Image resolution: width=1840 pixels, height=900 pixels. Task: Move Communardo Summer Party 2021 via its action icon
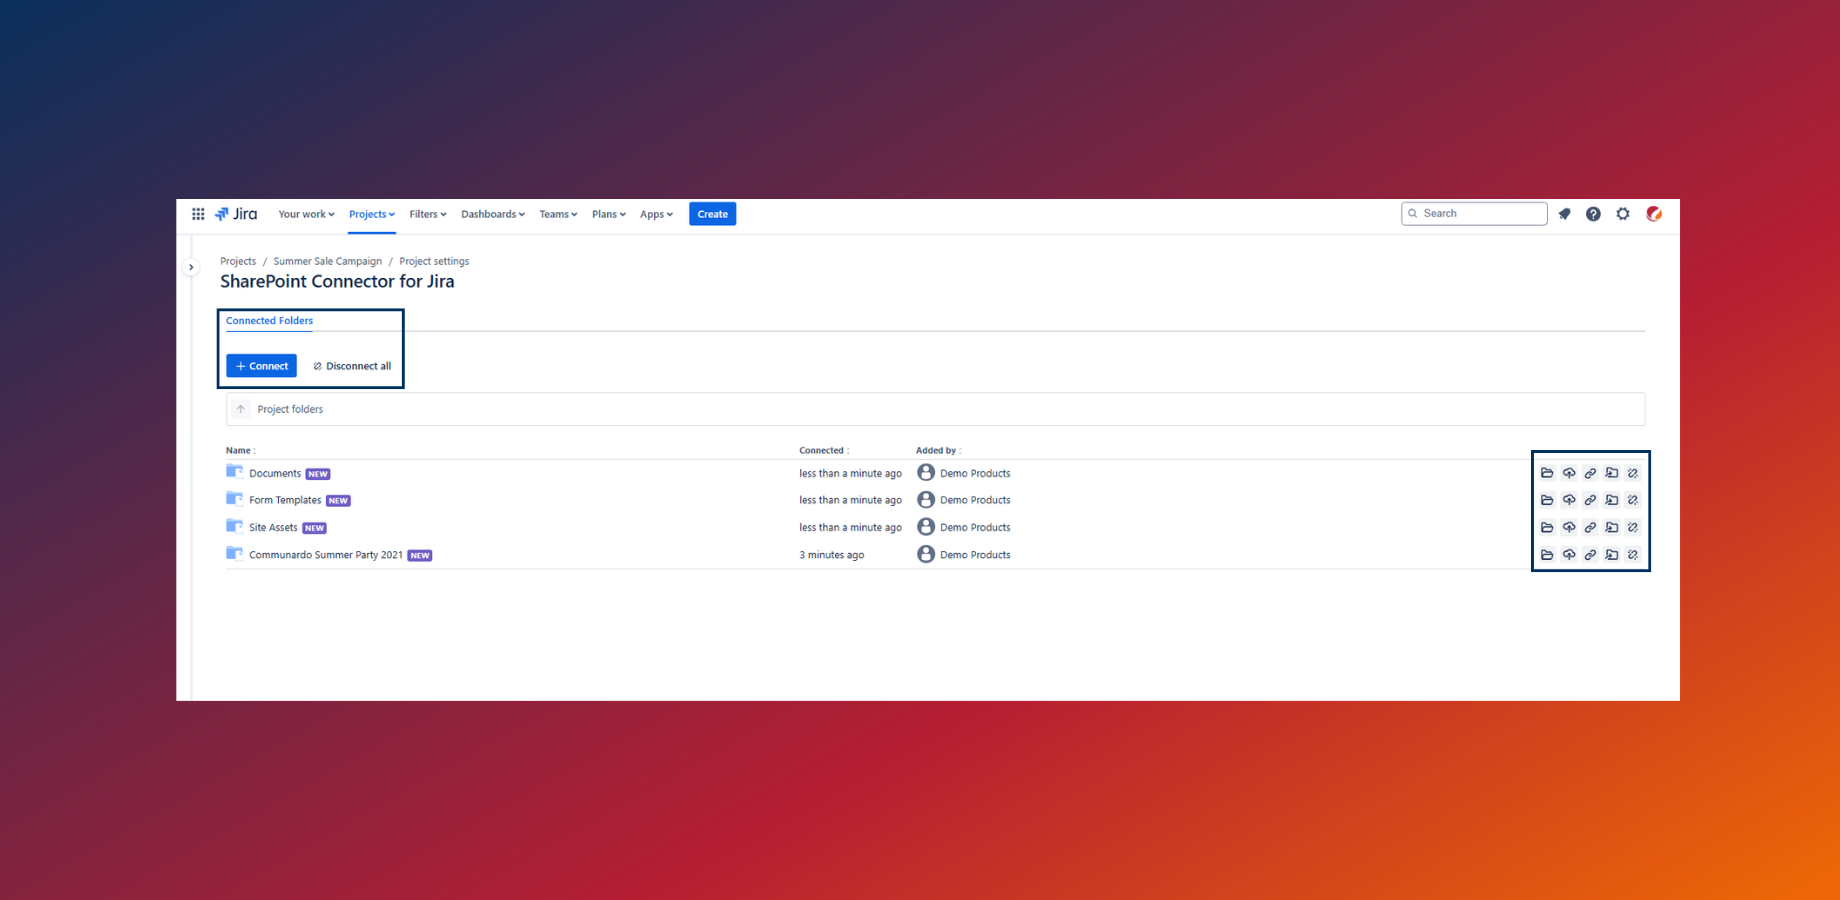[1612, 554]
